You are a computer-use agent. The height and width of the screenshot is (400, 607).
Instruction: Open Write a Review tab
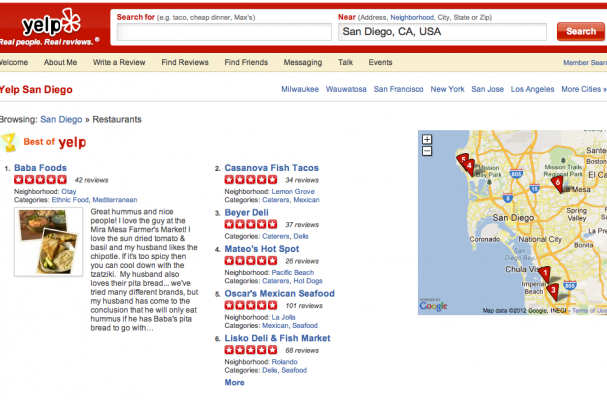119,62
